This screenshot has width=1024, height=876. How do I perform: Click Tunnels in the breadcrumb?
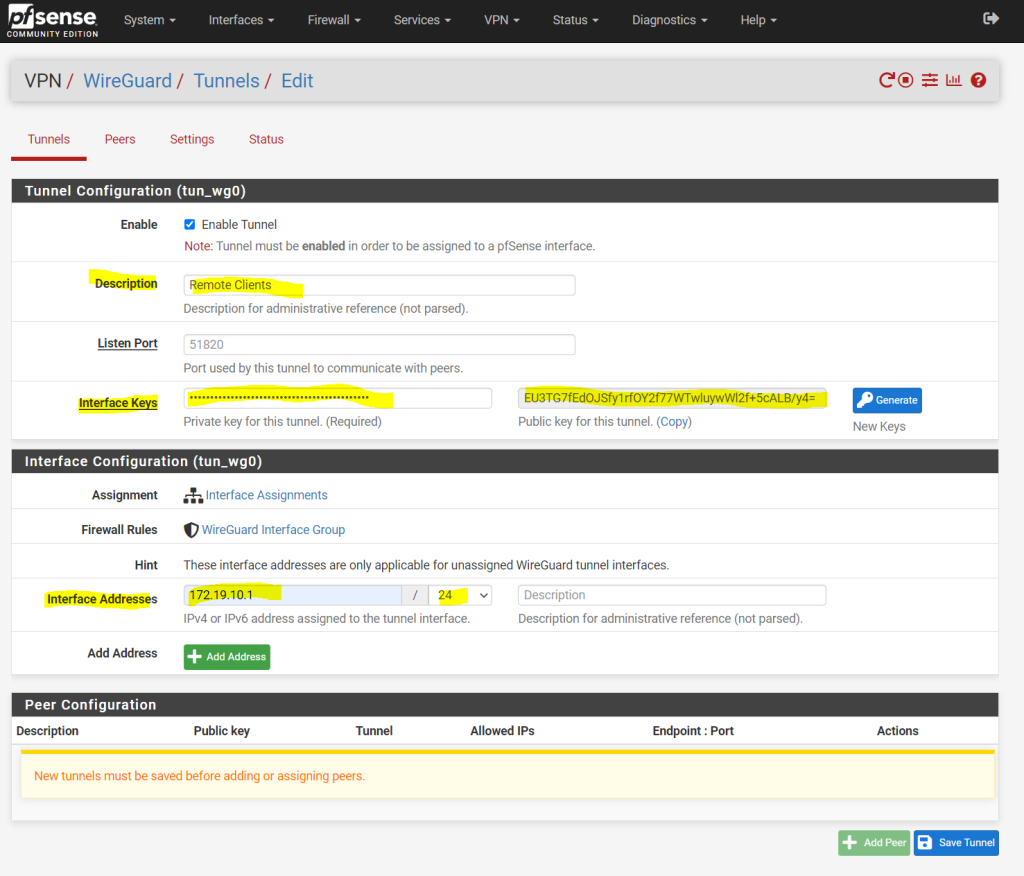[x=227, y=80]
